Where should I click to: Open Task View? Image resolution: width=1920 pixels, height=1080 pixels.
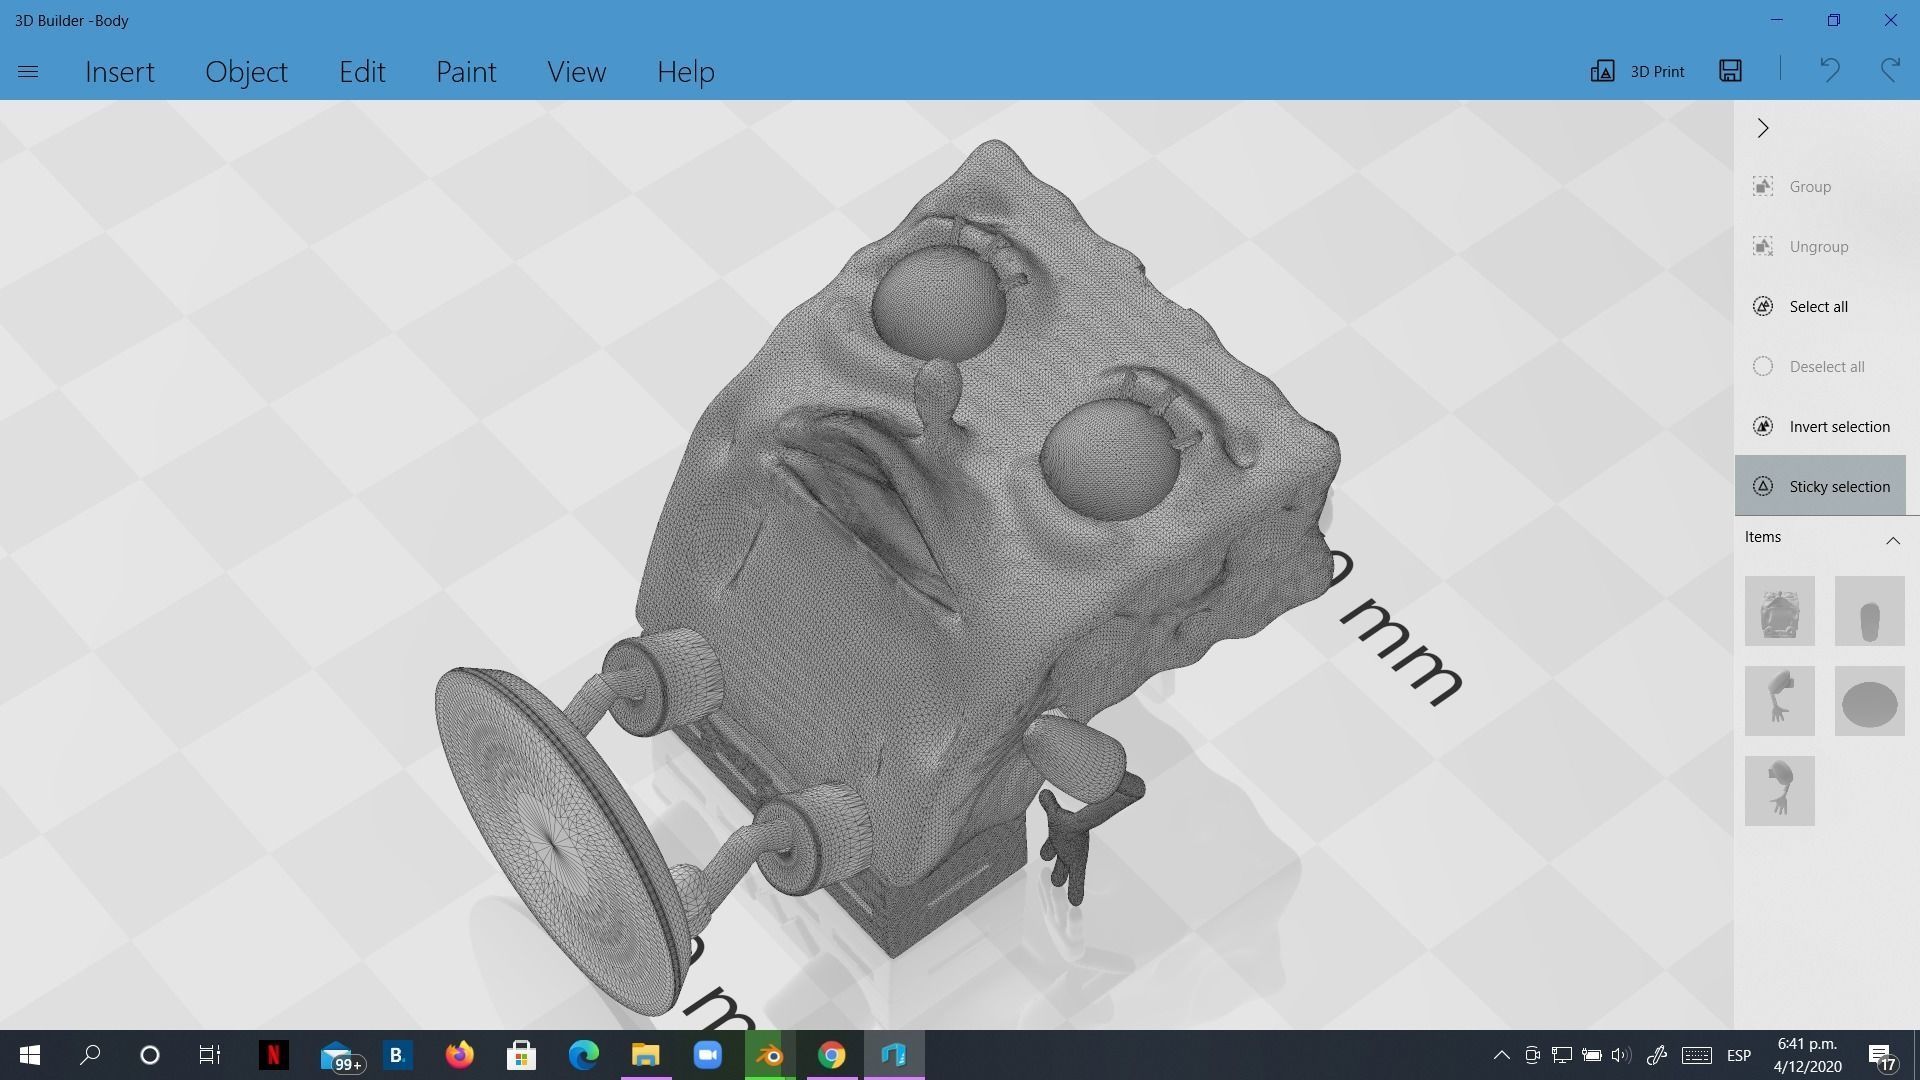coord(209,1055)
